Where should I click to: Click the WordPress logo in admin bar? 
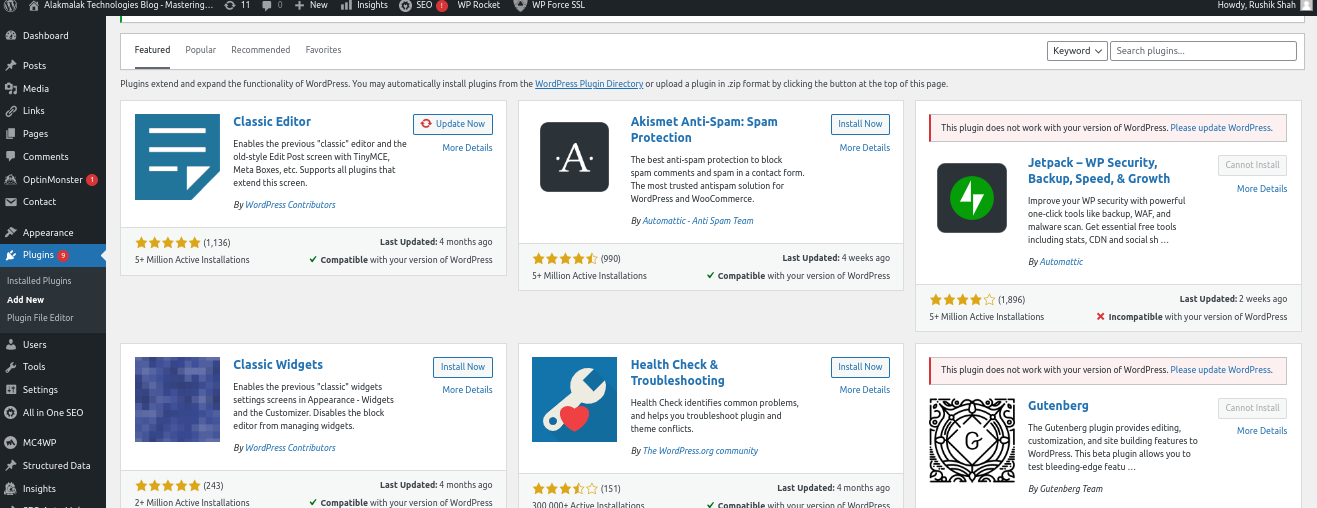12,5
